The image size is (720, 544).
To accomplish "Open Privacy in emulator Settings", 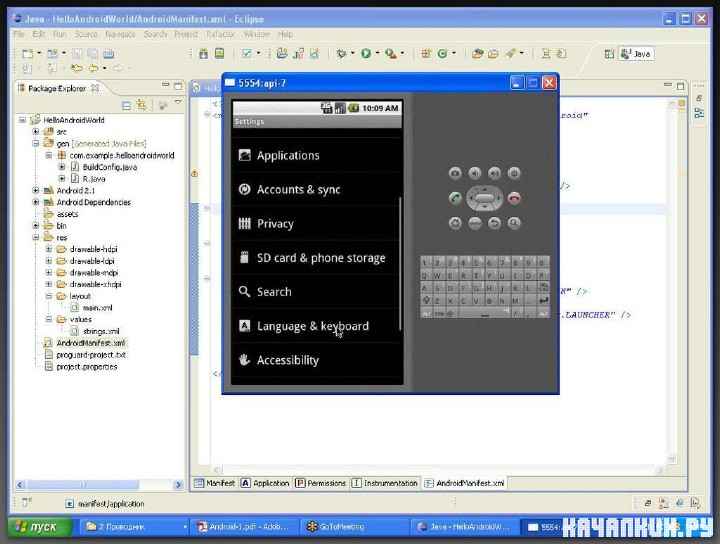I will (316, 224).
